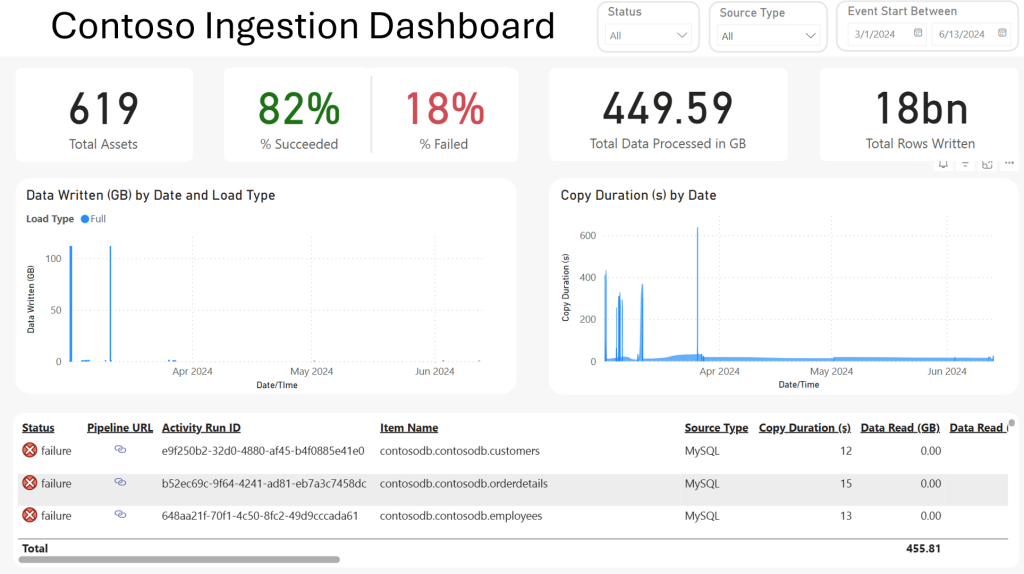Open focus mode for the Copy Duration chart

987,165
